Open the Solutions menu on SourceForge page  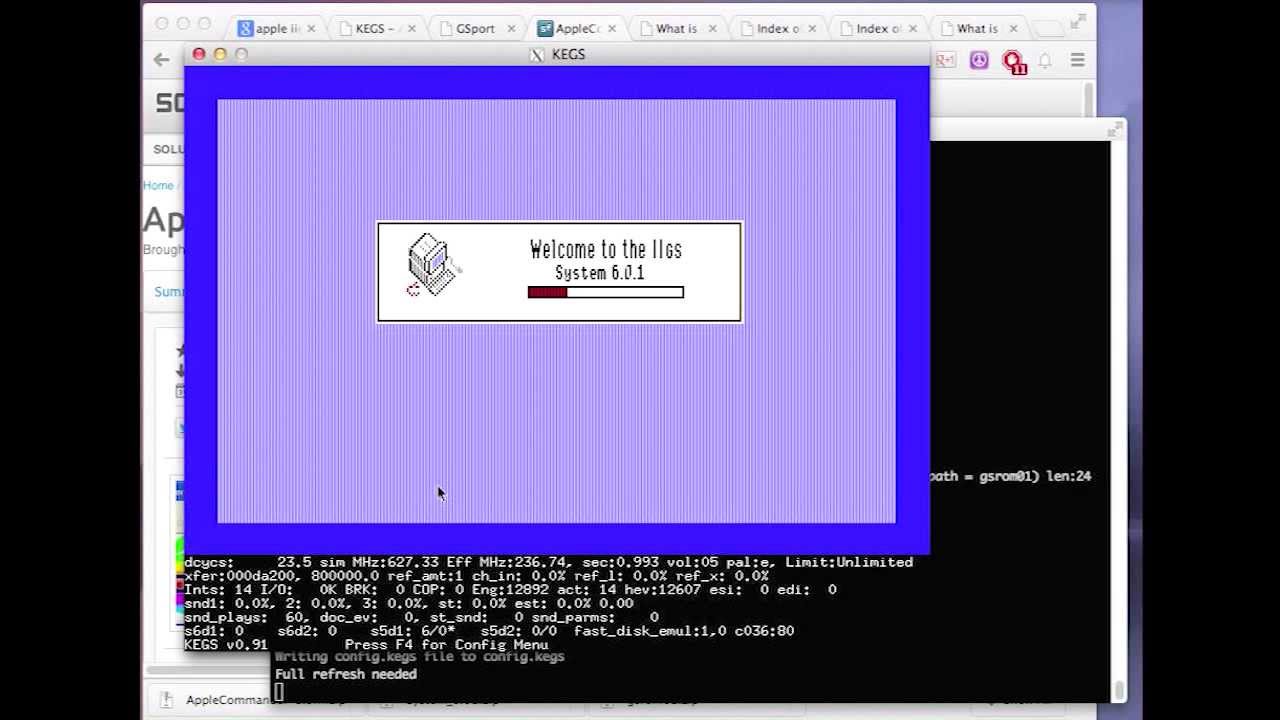point(168,149)
